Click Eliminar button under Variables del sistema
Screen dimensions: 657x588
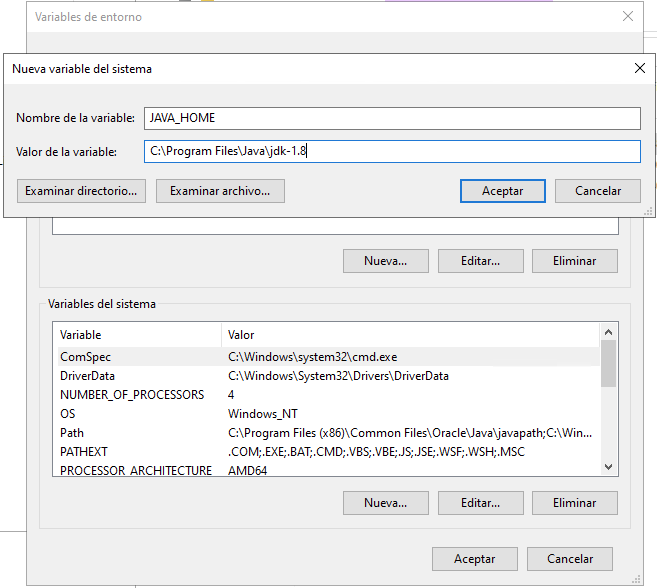tap(575, 503)
